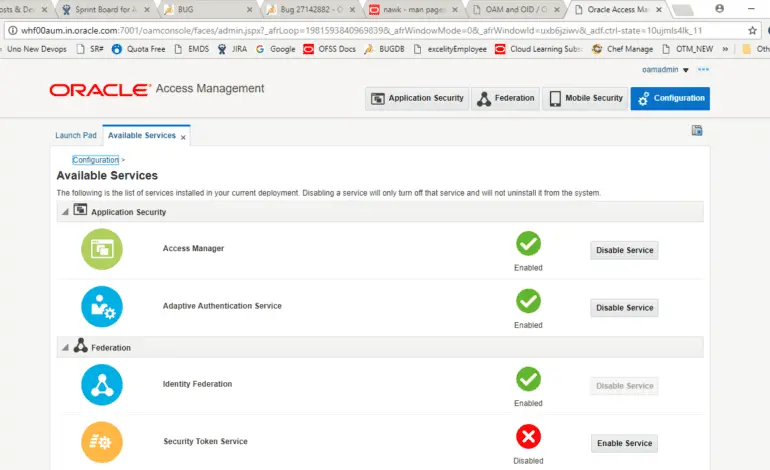Screen dimensions: 770x470
Task: Open the three-dots menu near oamadmin
Action: point(703,69)
